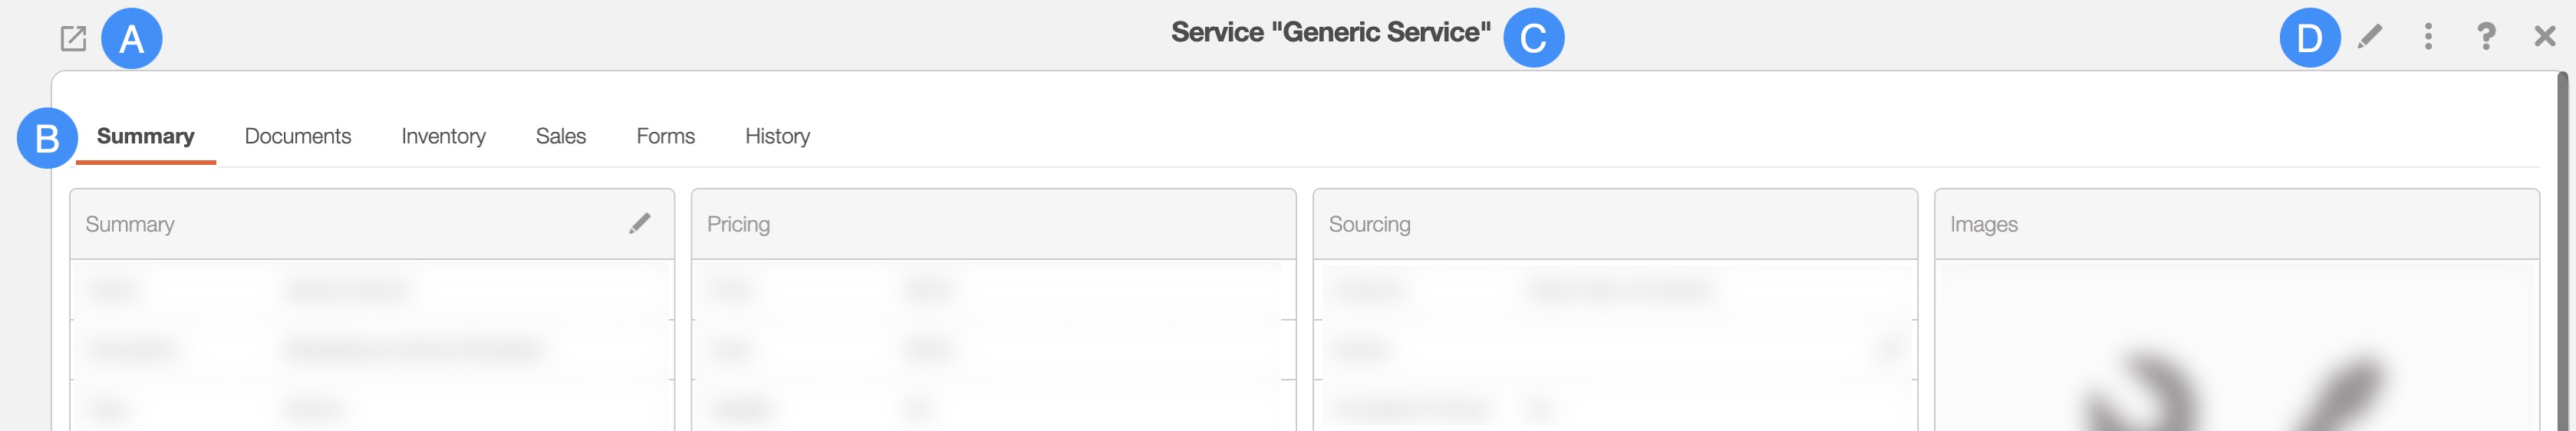Open record in new window icon
Viewport: 2576px width, 431px height.
(x=73, y=39)
